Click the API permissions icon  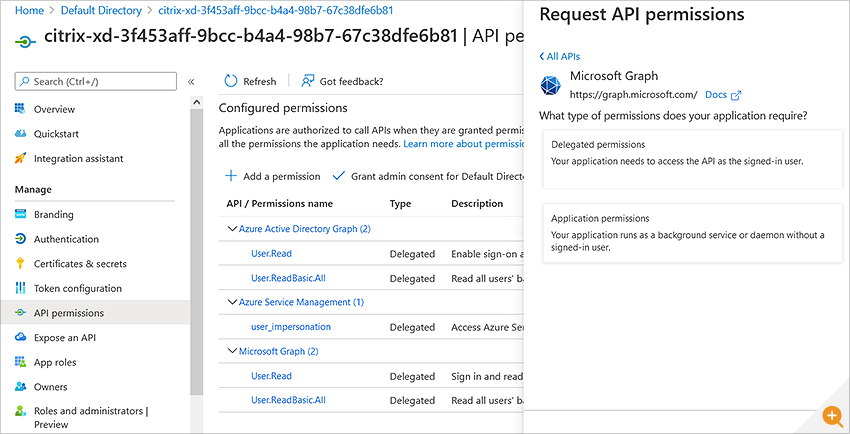20,313
